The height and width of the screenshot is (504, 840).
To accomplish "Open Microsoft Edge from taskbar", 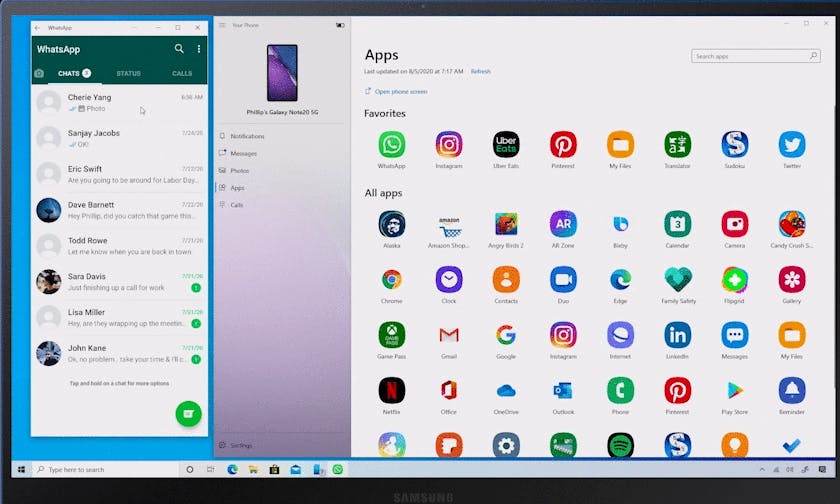I will tap(232, 469).
